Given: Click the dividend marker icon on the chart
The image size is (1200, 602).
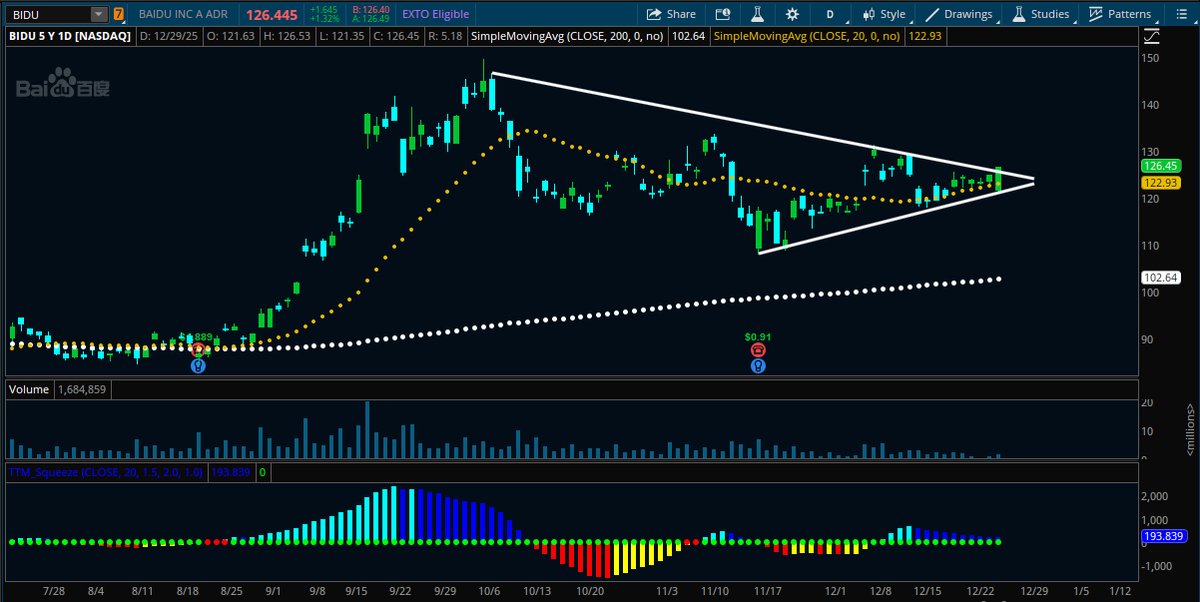Looking at the screenshot, I should [x=198, y=348].
